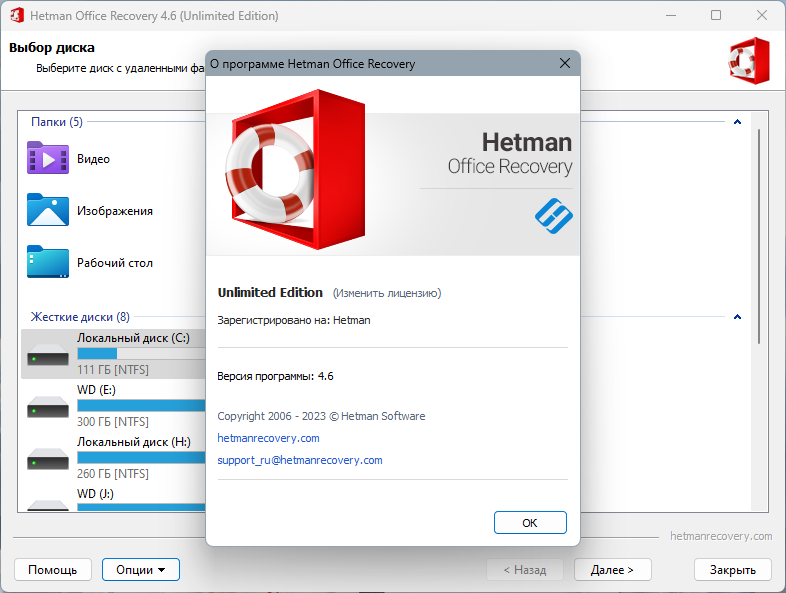Image resolution: width=786 pixels, height=593 pixels.
Task: Click Изменить лицензию link
Action: [387, 293]
